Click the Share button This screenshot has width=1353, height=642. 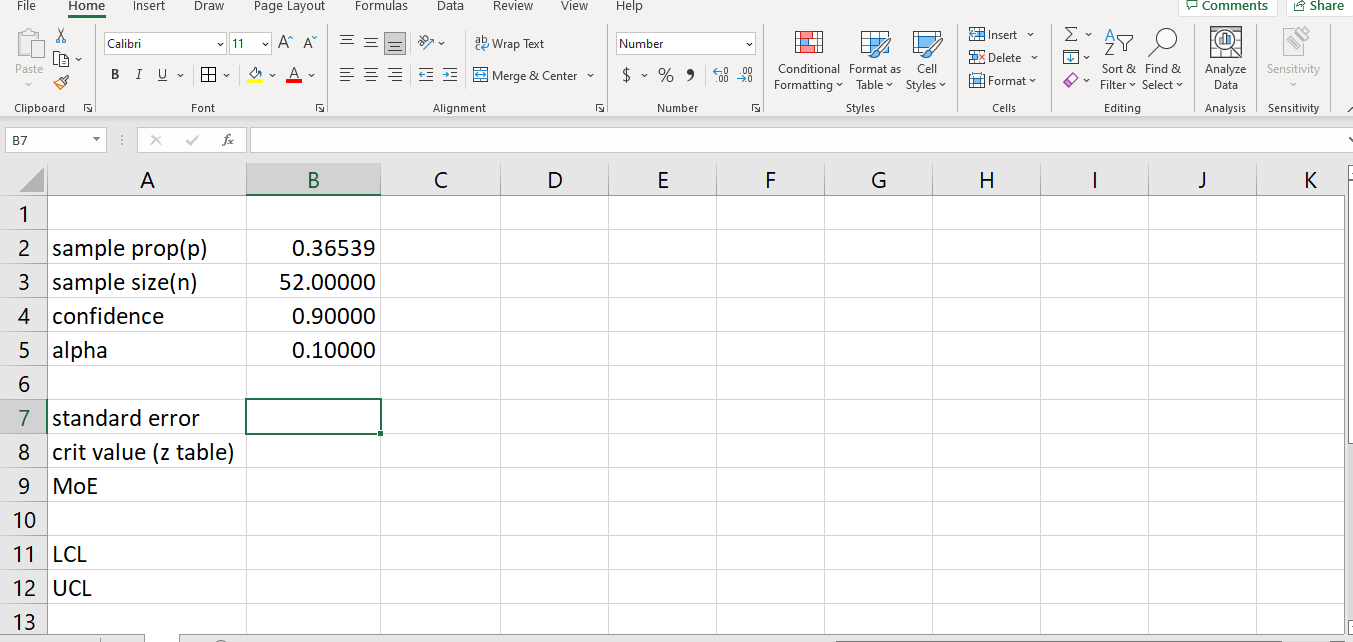[x=1318, y=7]
